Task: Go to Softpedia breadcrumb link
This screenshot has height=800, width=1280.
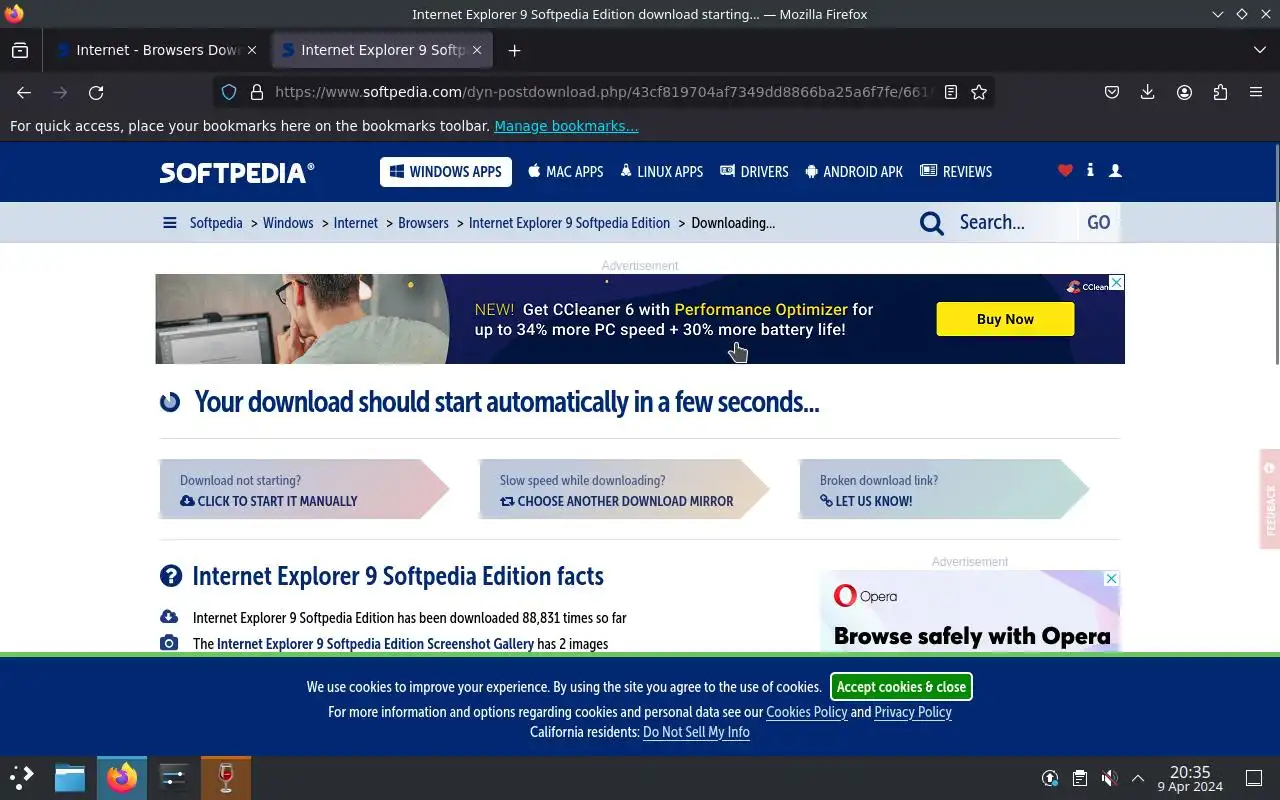Action: point(216,223)
